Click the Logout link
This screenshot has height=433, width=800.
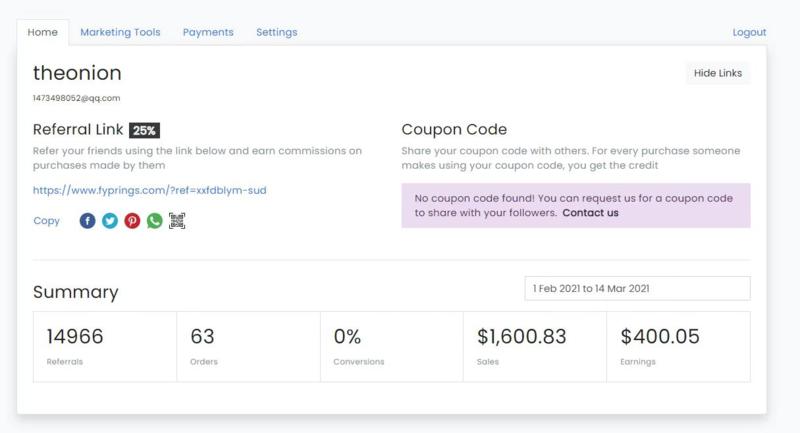749,32
